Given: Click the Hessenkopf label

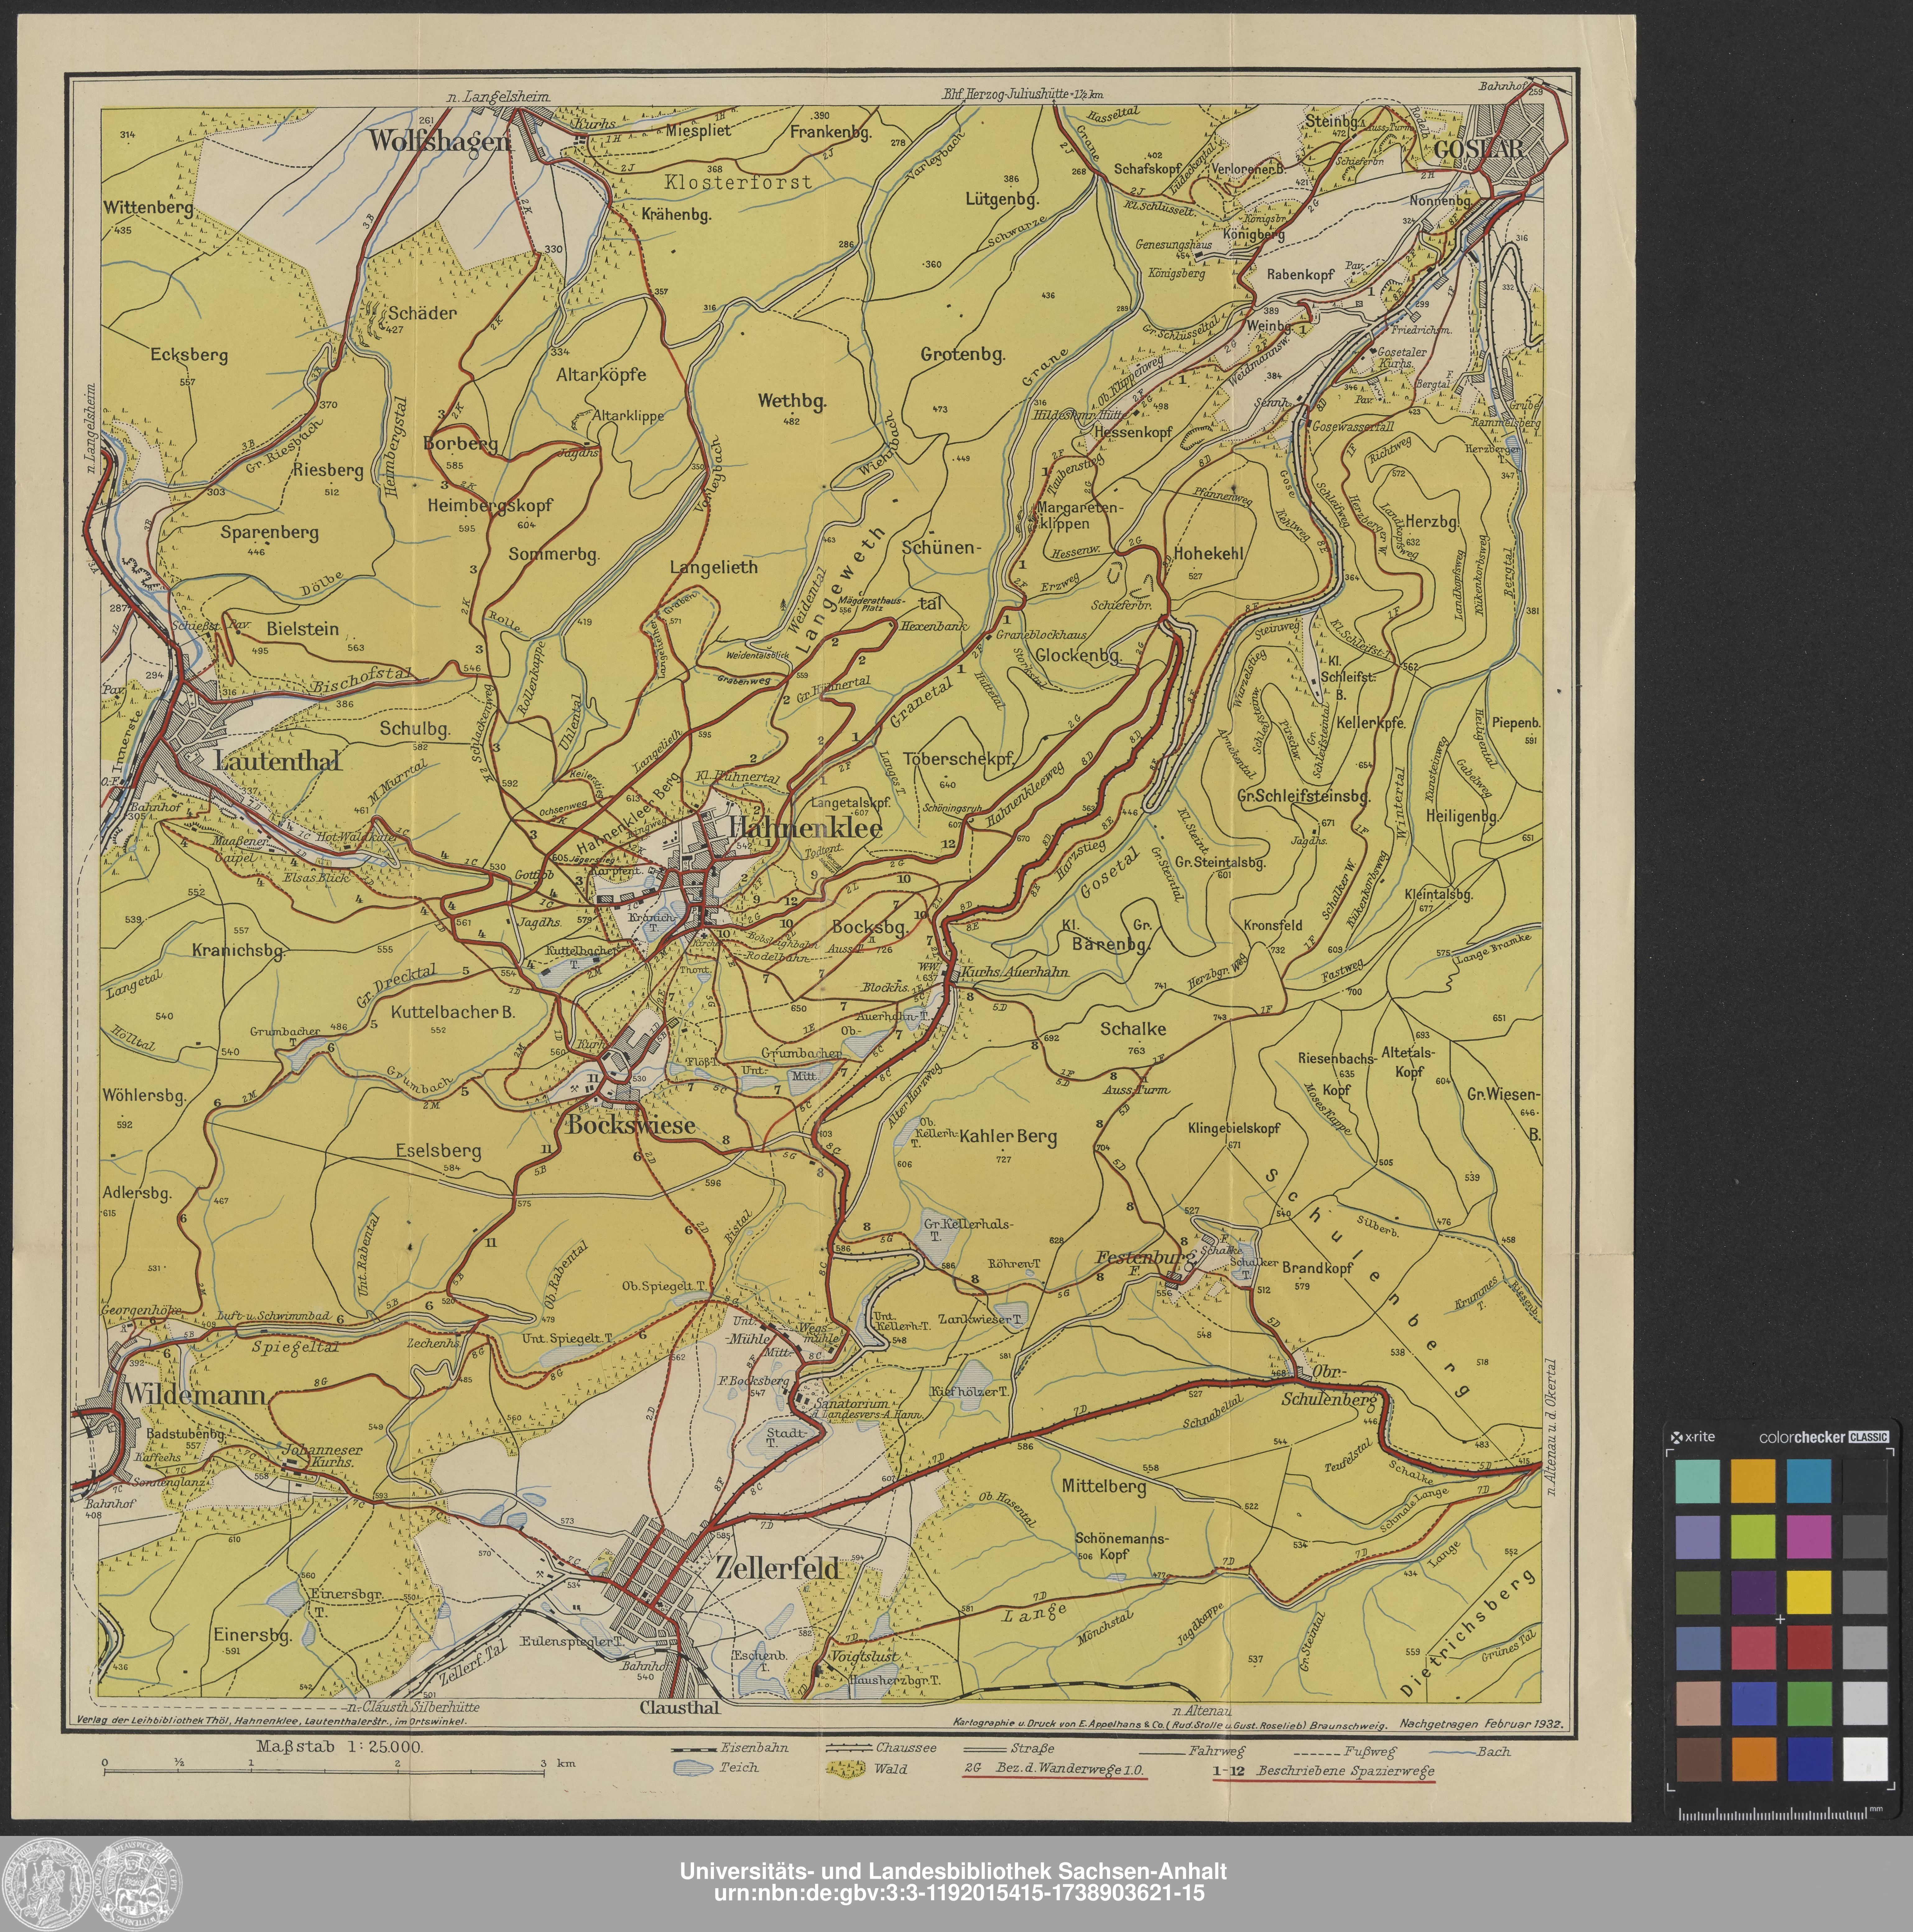Looking at the screenshot, I should pyautogui.click(x=1133, y=432).
